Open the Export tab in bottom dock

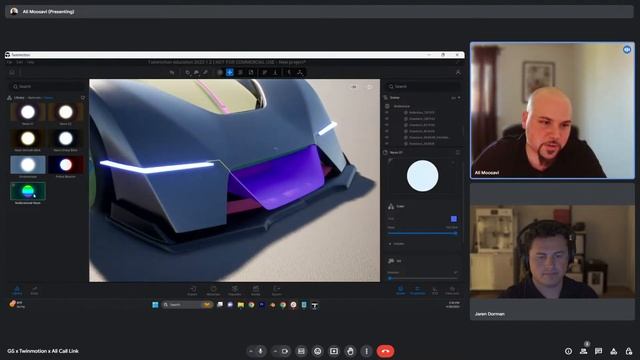pyautogui.click(x=277, y=291)
